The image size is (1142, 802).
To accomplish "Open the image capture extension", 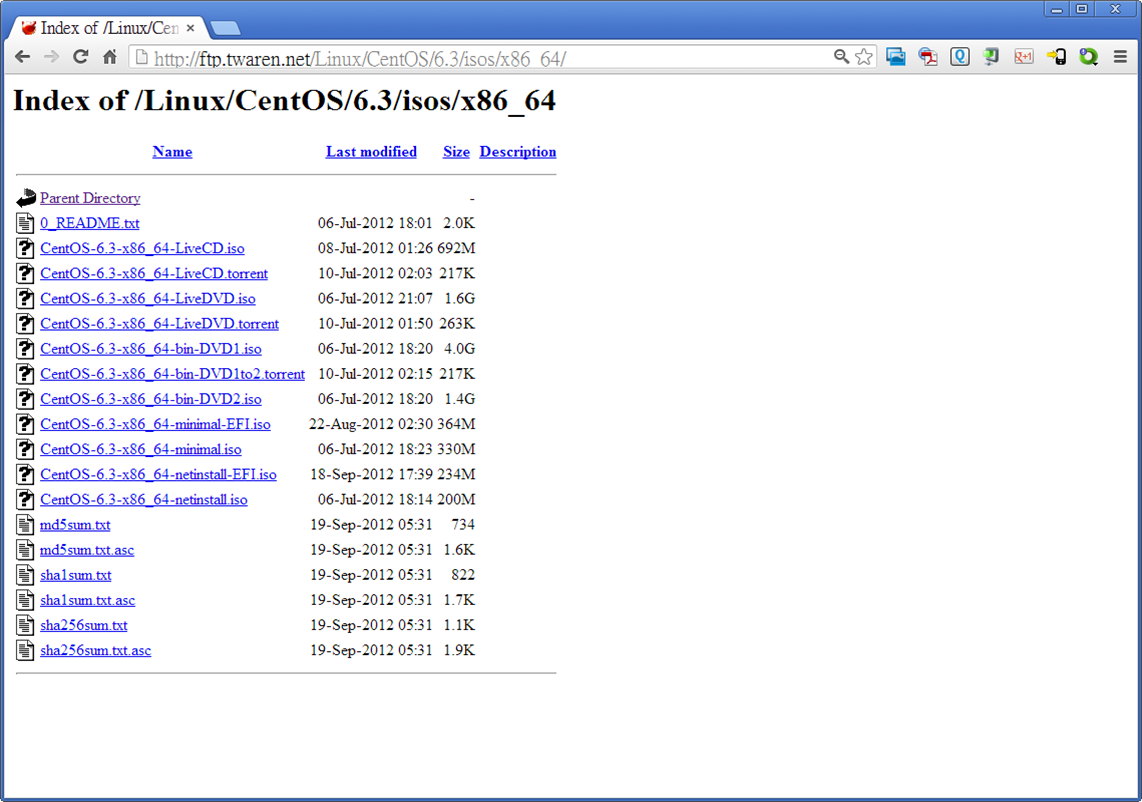I will (x=895, y=57).
